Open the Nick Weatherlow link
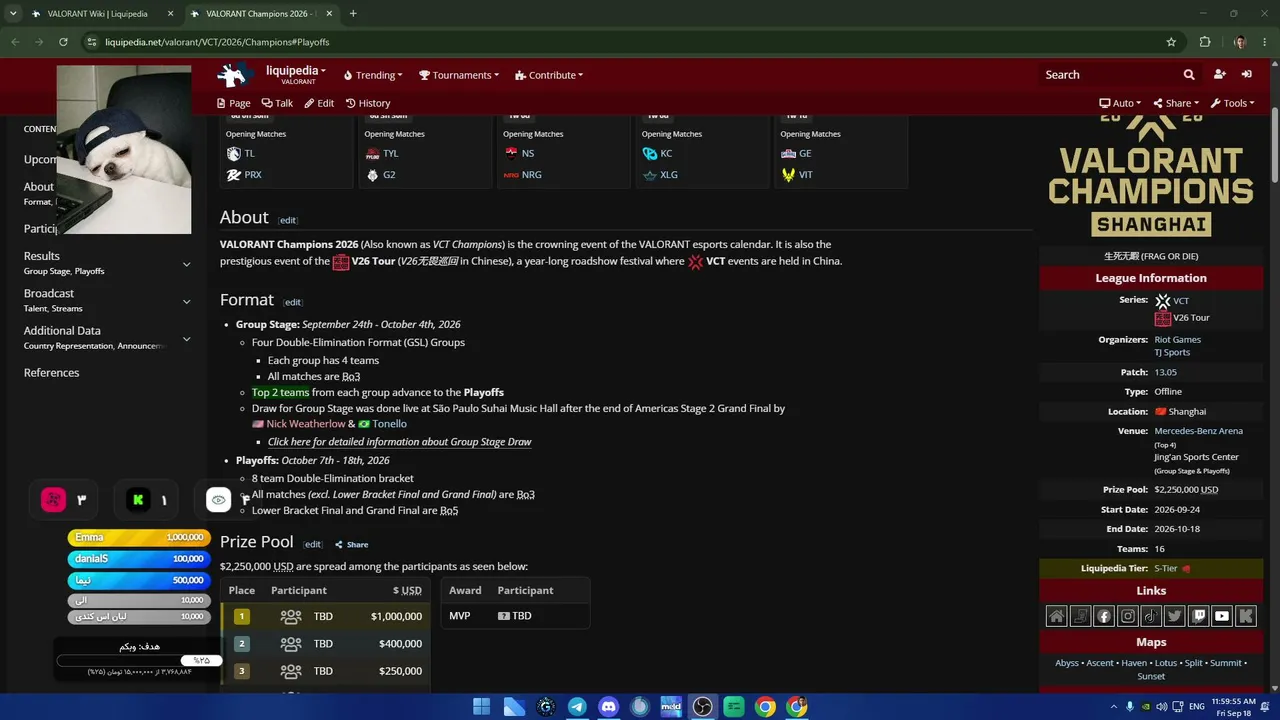The height and width of the screenshot is (720, 1280). (x=305, y=424)
